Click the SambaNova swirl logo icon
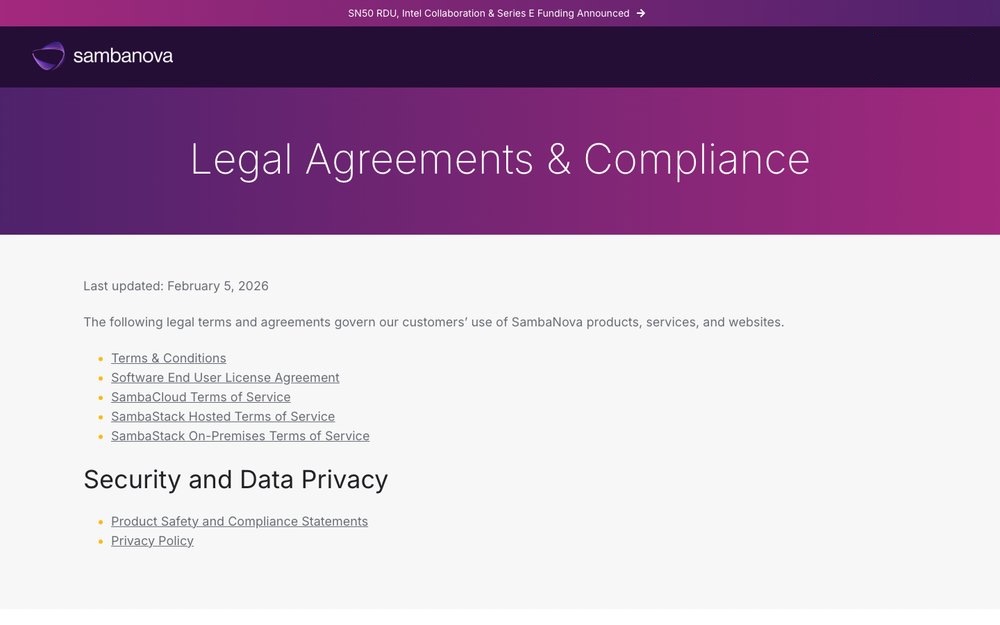 48,56
